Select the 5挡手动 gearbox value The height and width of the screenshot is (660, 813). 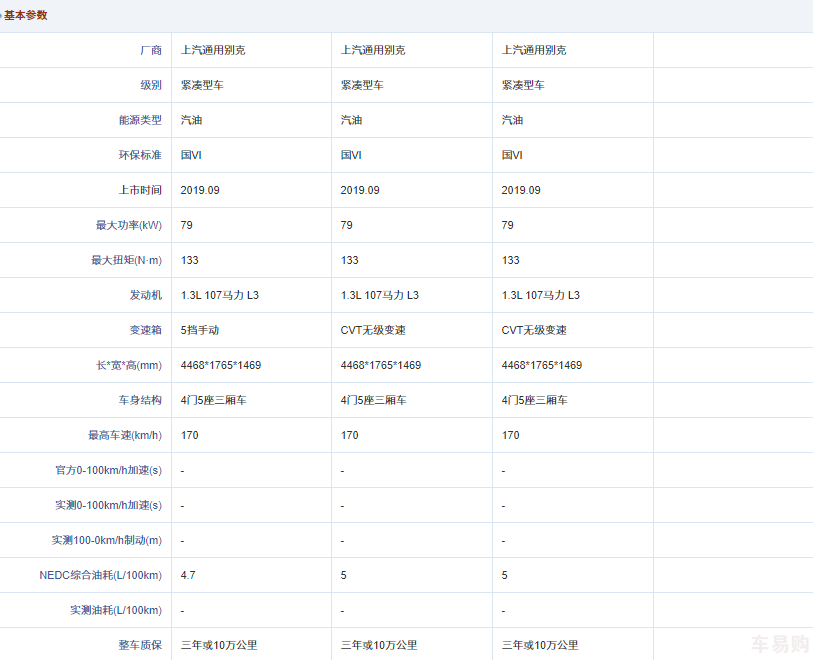click(x=200, y=330)
